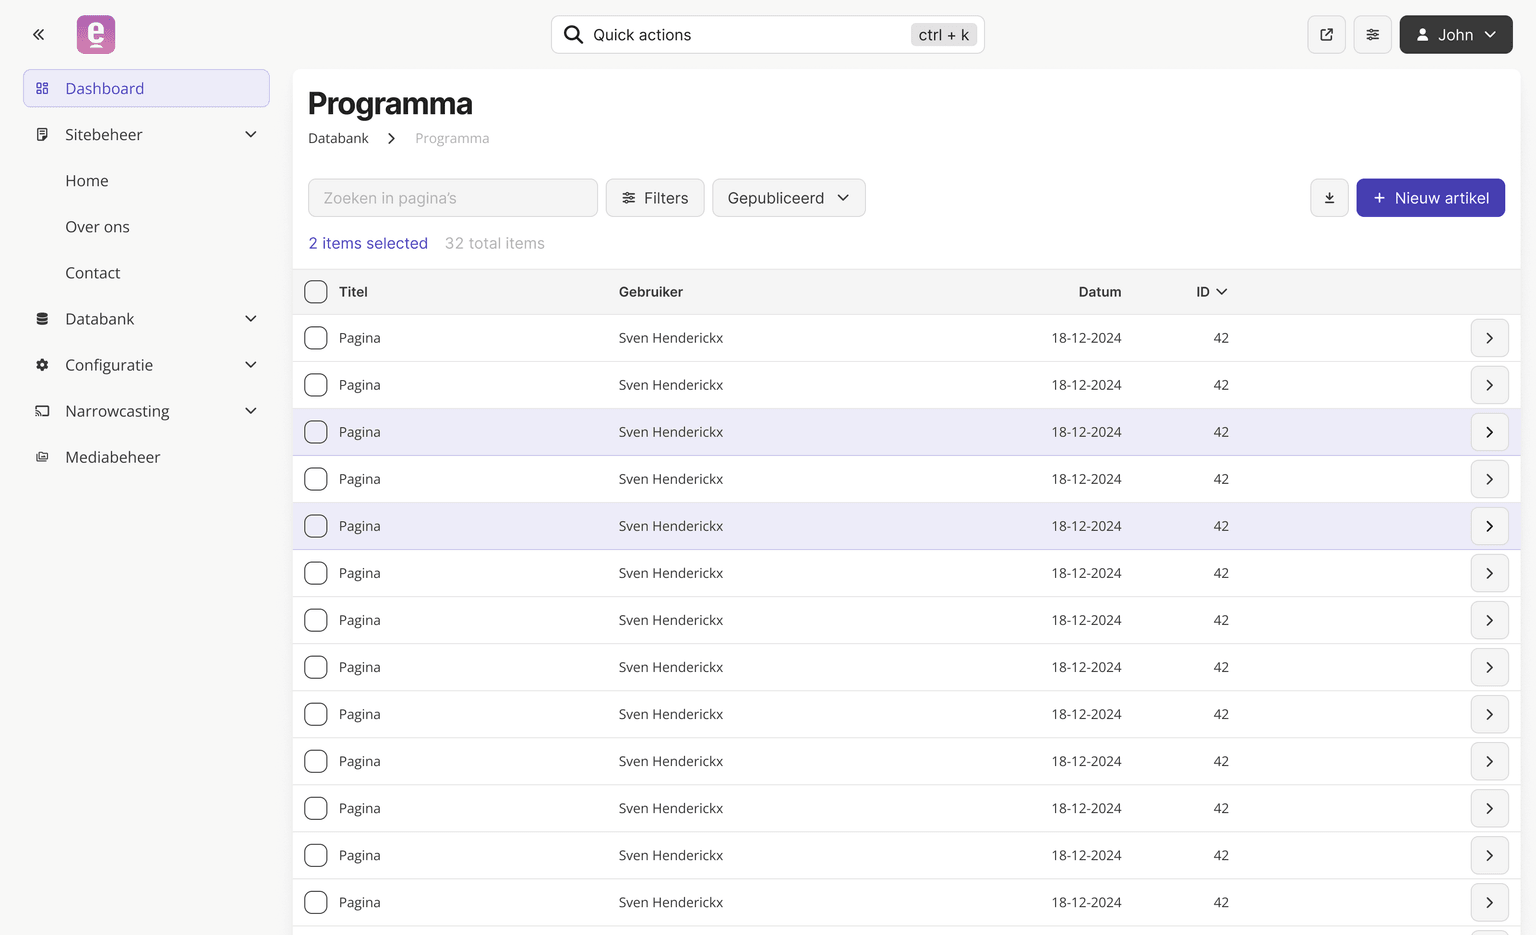Toggle checkbox of third highlighted Pagina row
Screen dimensions: 1536x935
pyautogui.click(x=316, y=432)
